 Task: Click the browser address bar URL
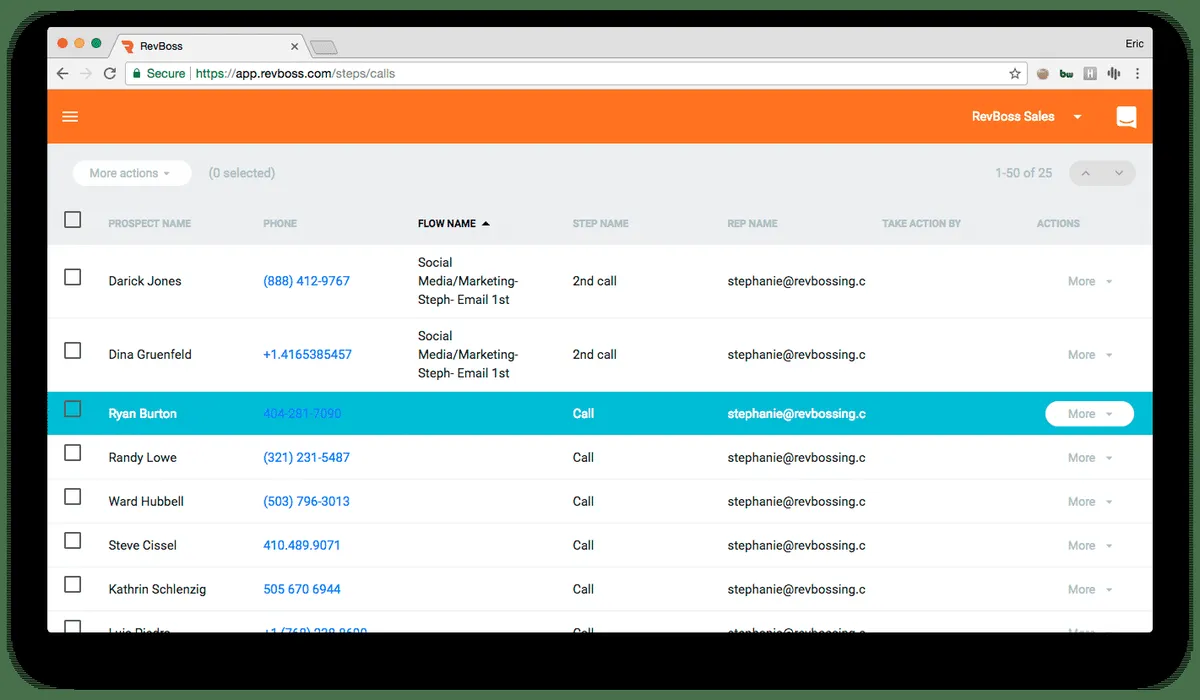point(295,73)
